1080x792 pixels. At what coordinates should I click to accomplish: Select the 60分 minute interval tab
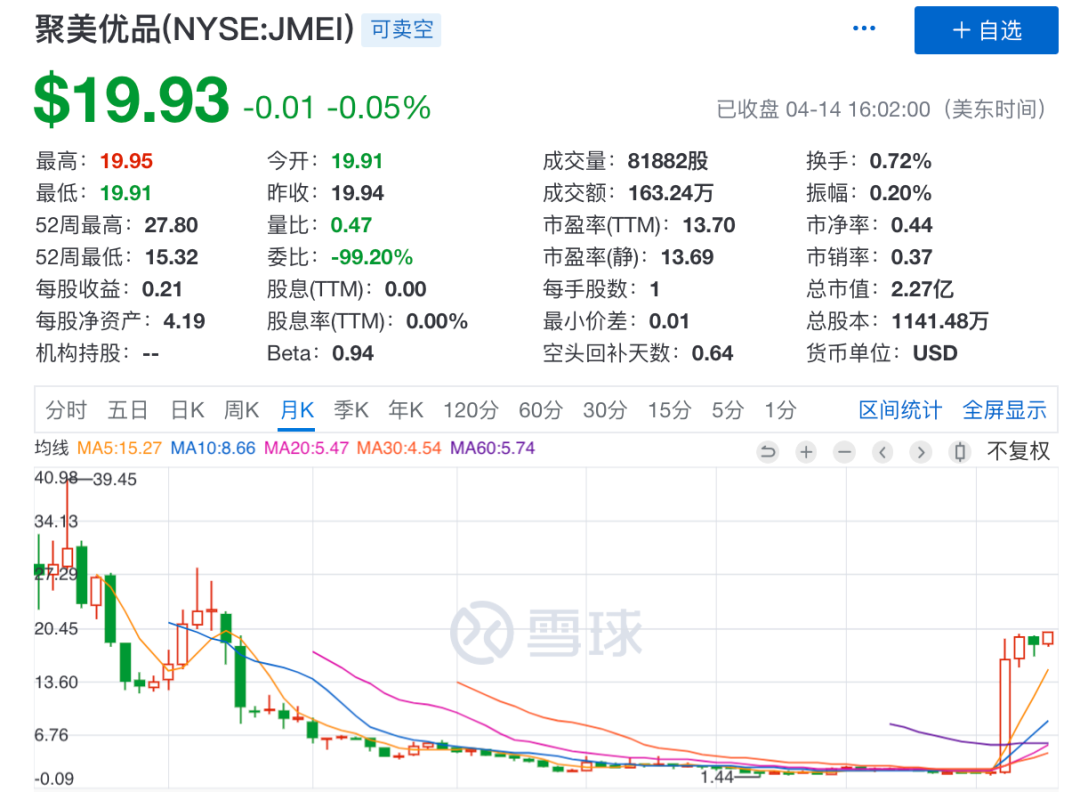tap(540, 410)
